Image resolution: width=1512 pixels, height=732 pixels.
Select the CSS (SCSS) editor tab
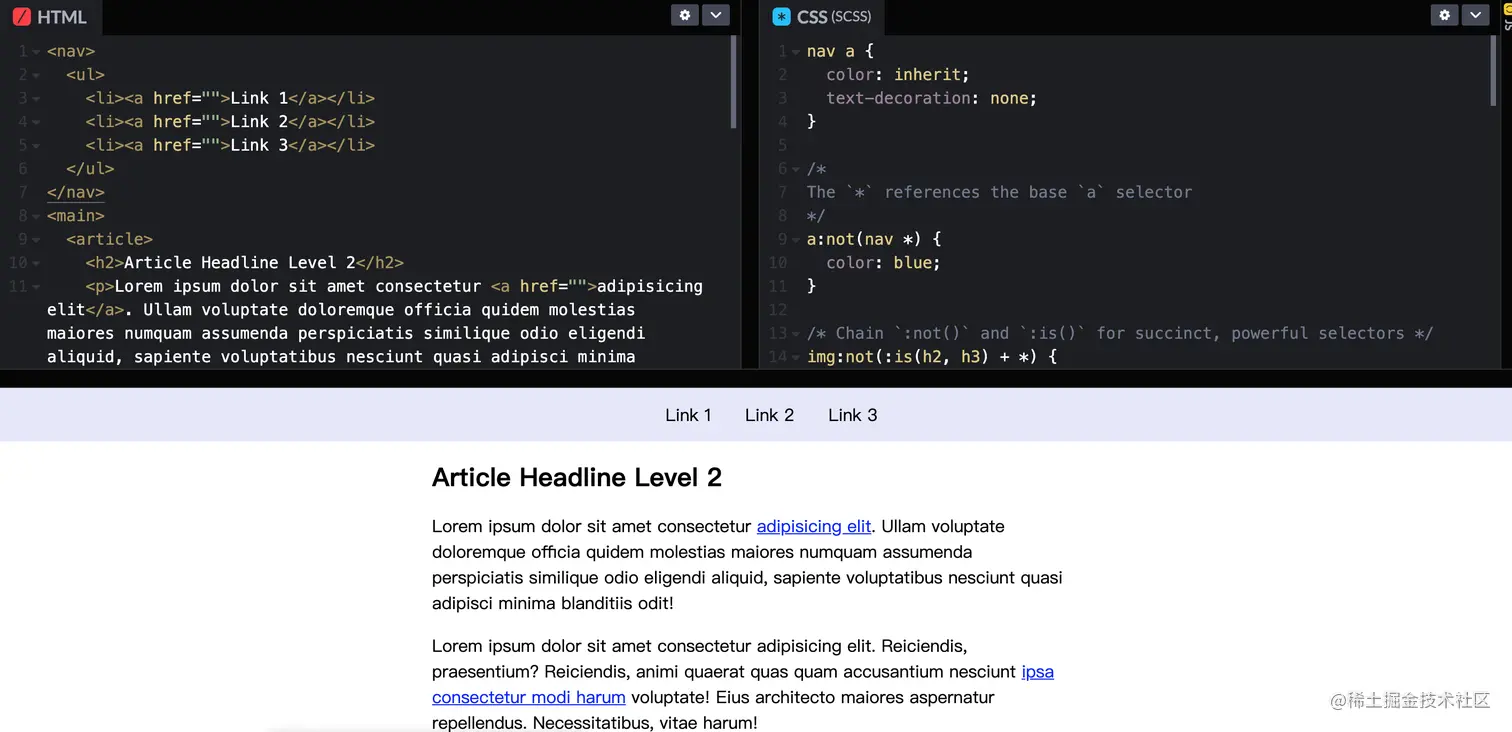[822, 17]
